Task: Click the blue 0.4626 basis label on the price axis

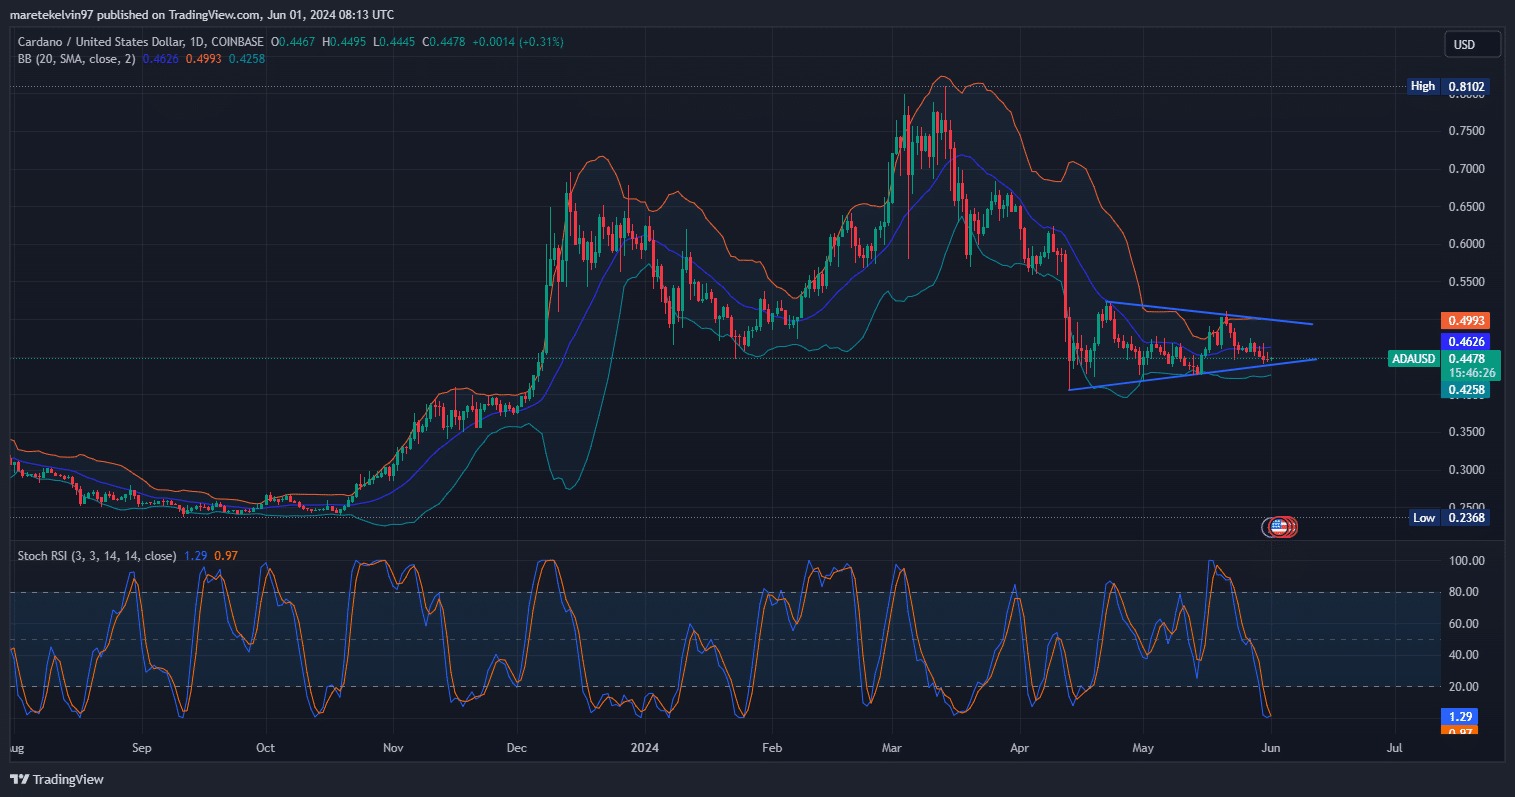Action: click(1465, 342)
